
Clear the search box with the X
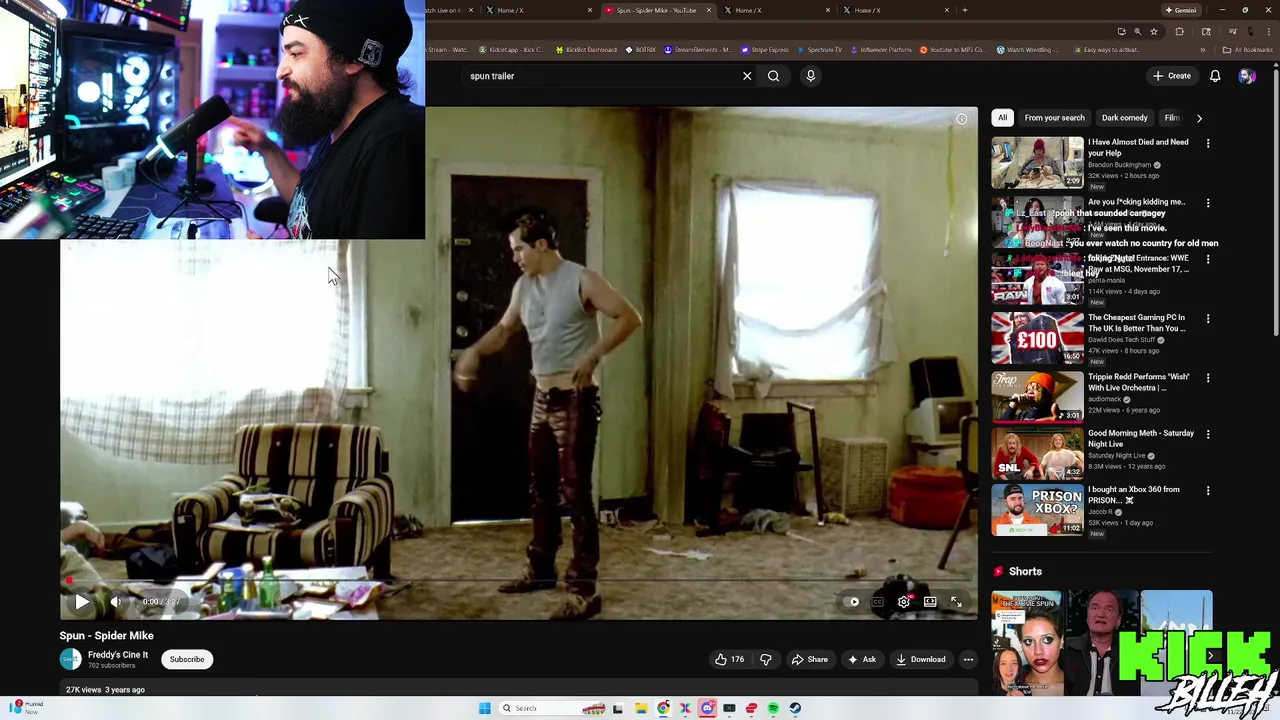click(747, 76)
